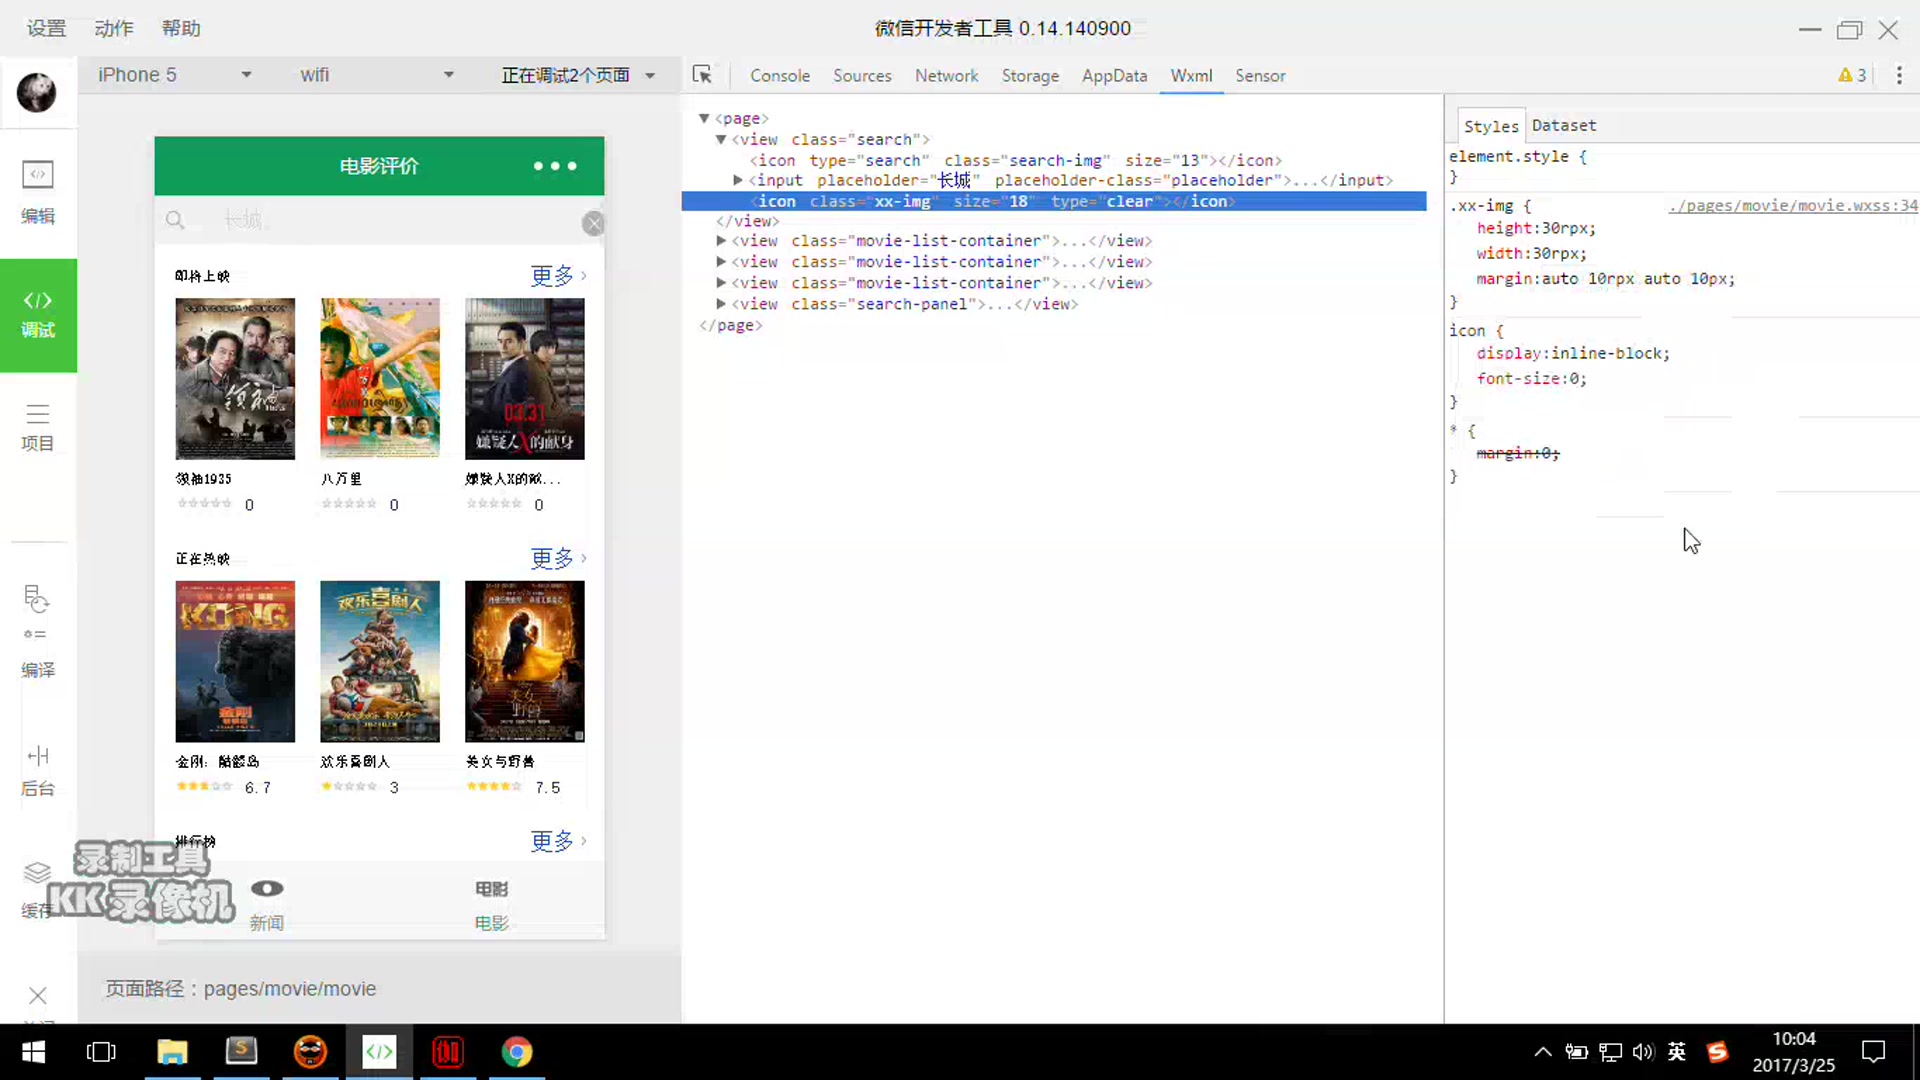Click the element inspector cursor icon
The image size is (1920, 1080).
click(x=702, y=75)
